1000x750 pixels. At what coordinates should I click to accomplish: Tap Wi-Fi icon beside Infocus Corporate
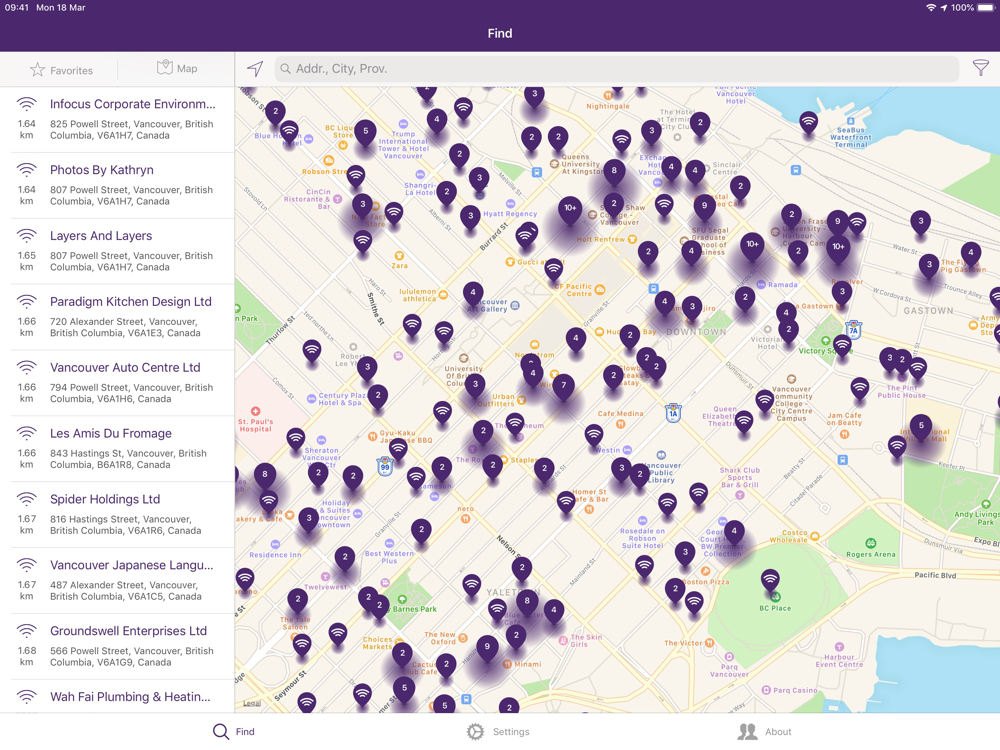coord(27,103)
